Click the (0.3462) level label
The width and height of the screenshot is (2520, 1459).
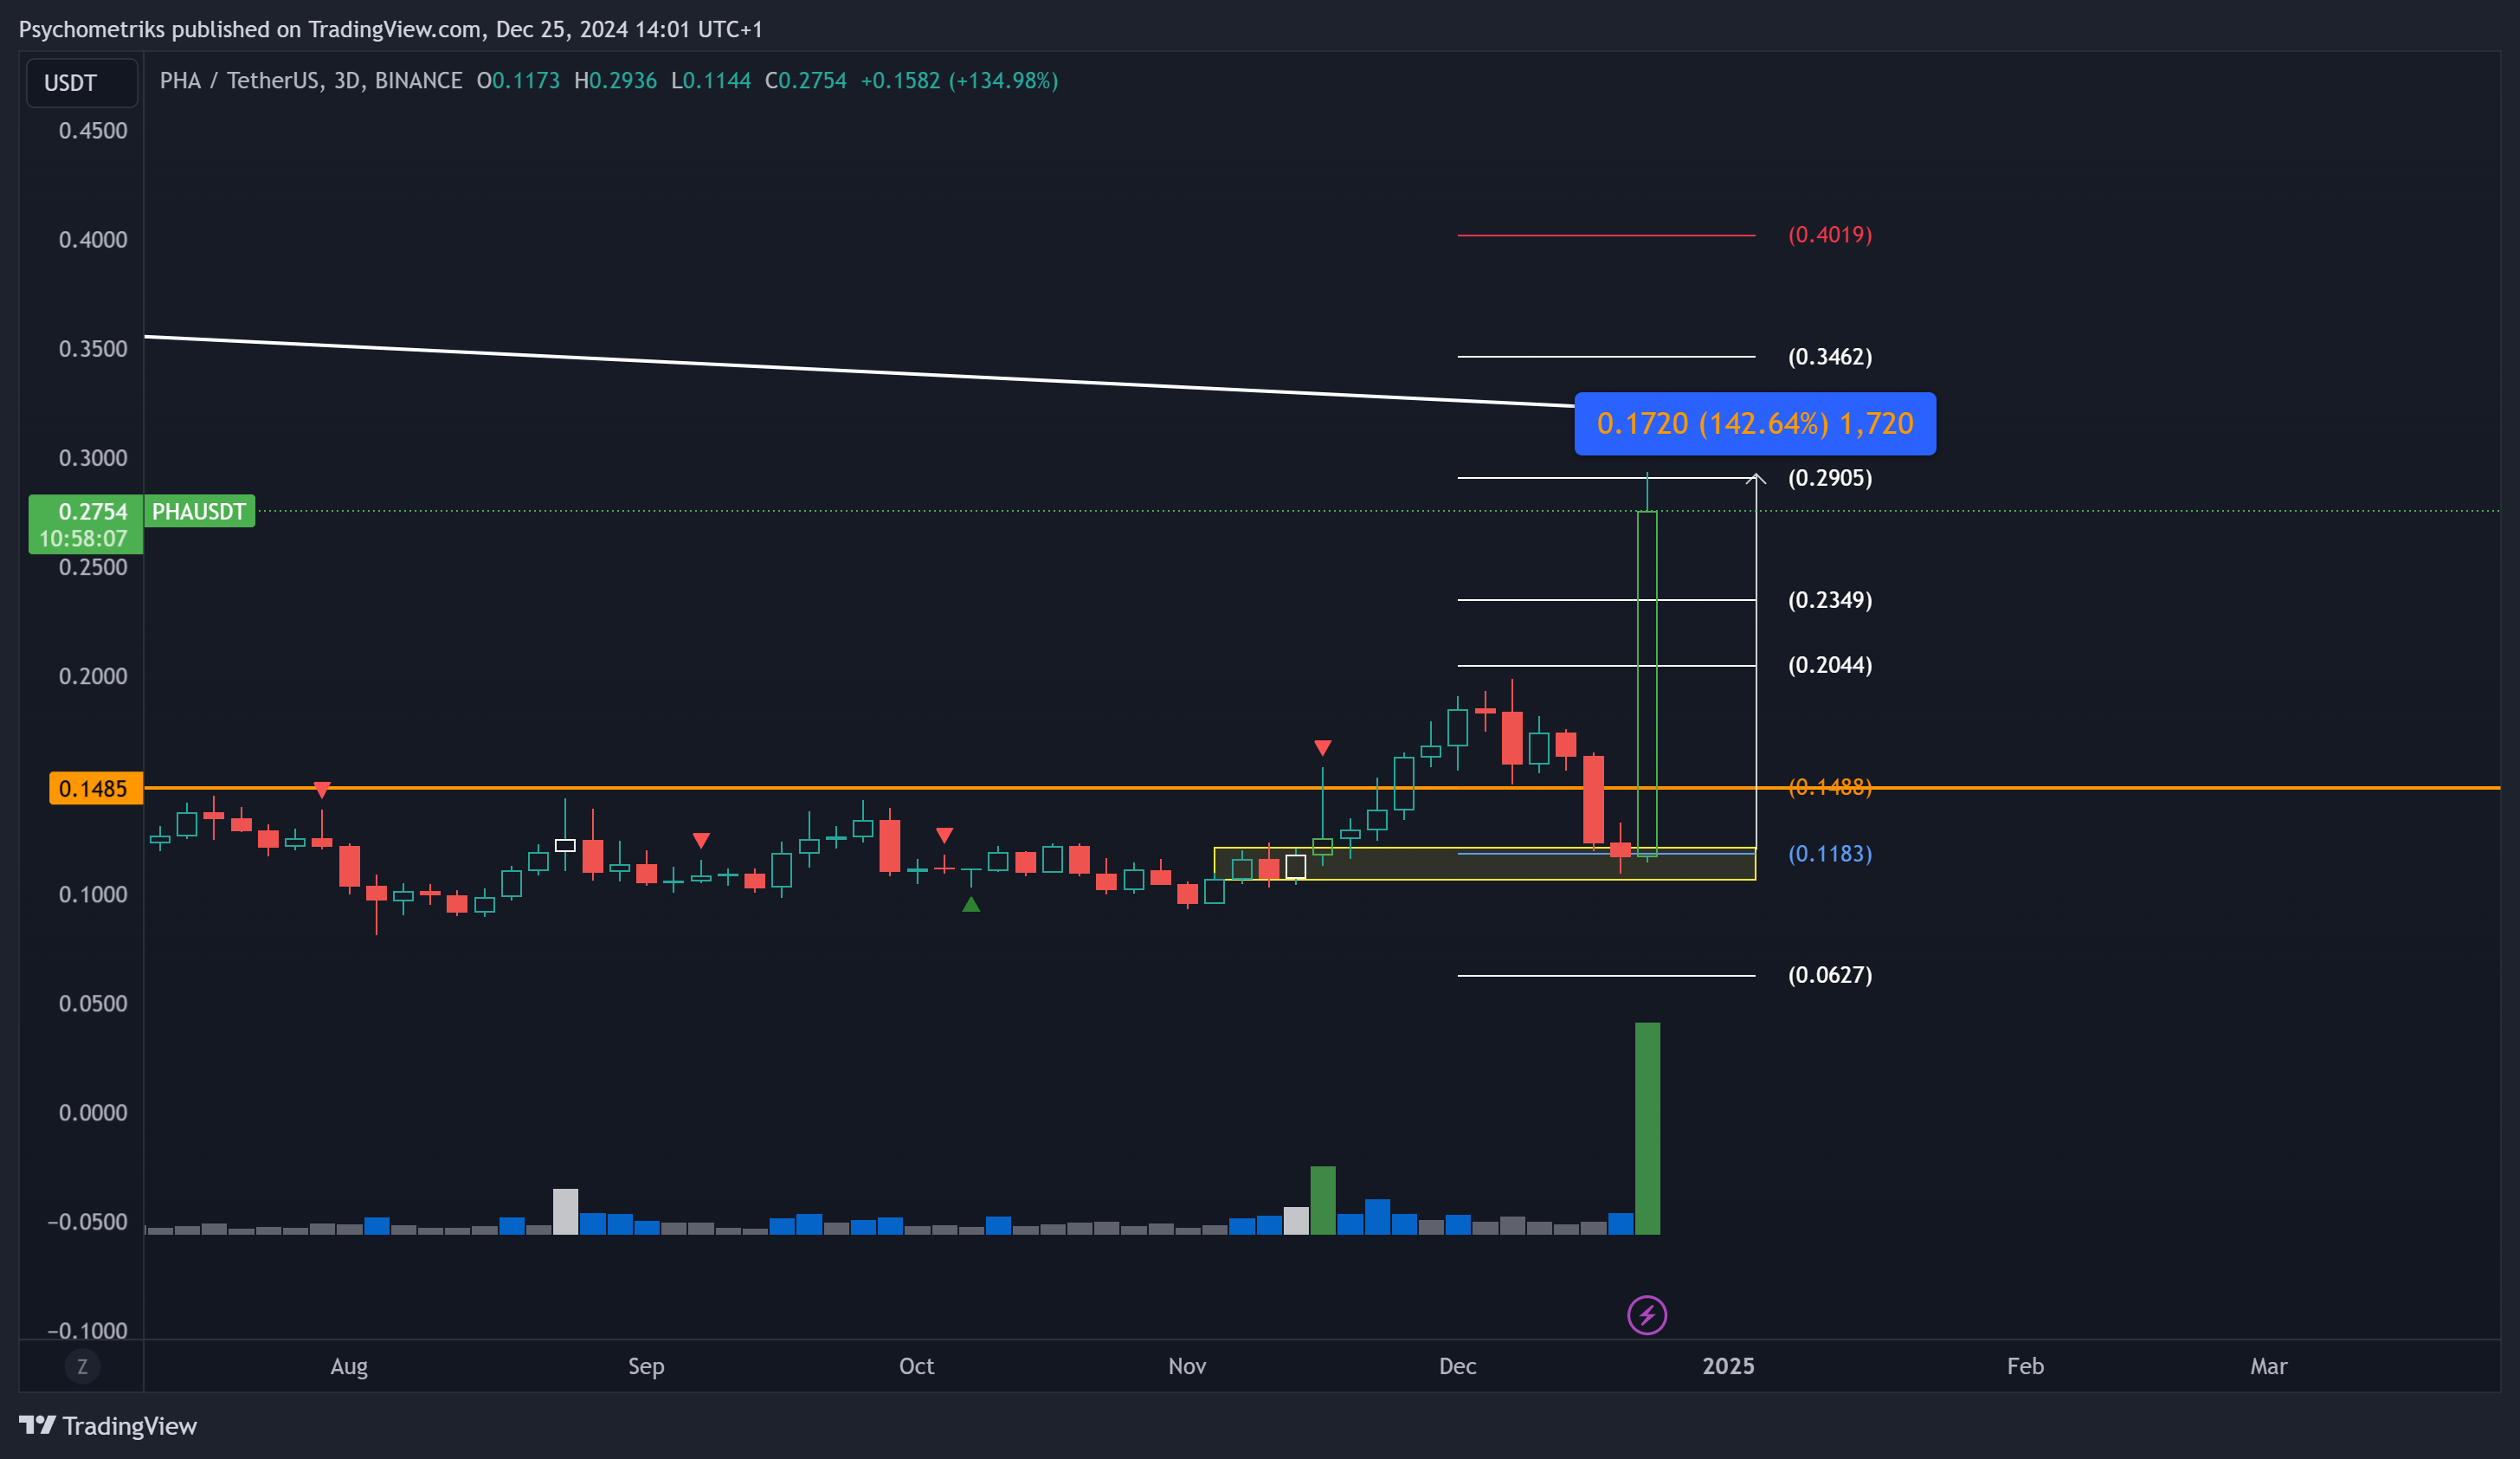[1830, 357]
